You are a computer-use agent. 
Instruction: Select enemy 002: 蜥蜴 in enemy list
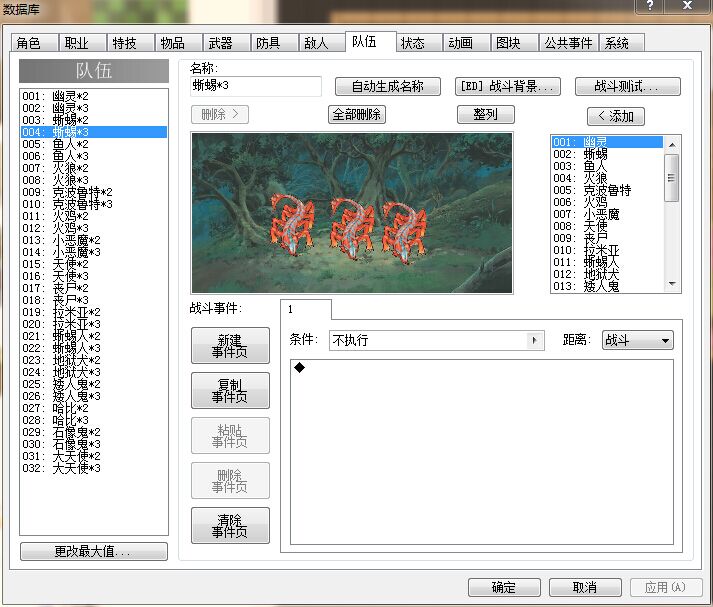608,154
